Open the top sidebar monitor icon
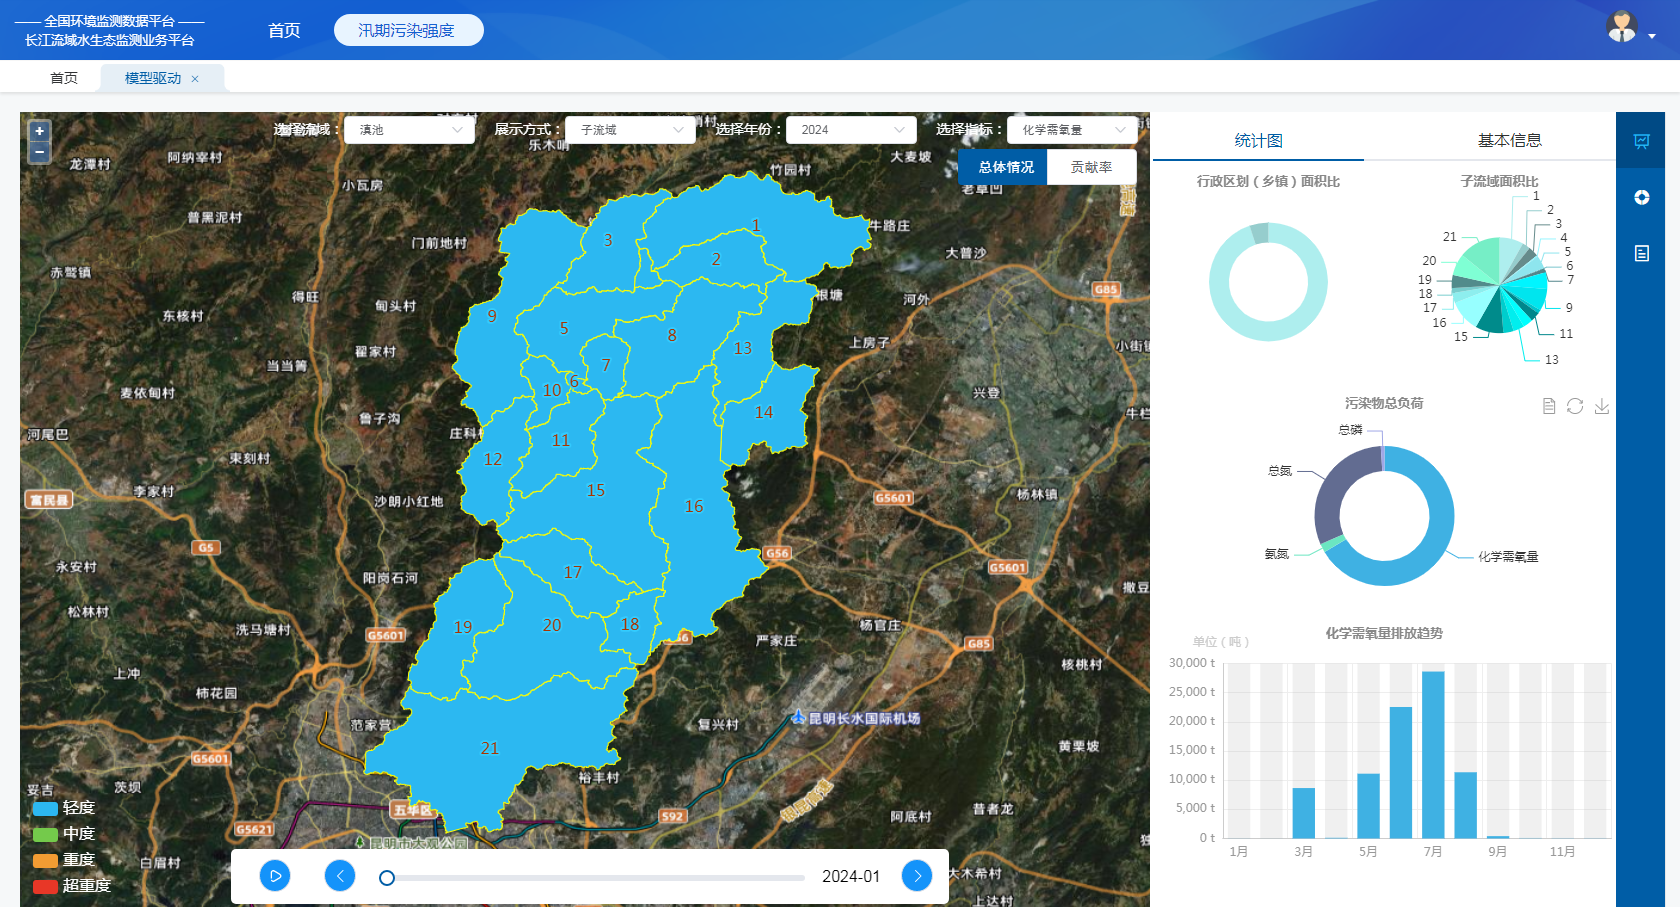This screenshot has height=907, width=1680. point(1642,141)
